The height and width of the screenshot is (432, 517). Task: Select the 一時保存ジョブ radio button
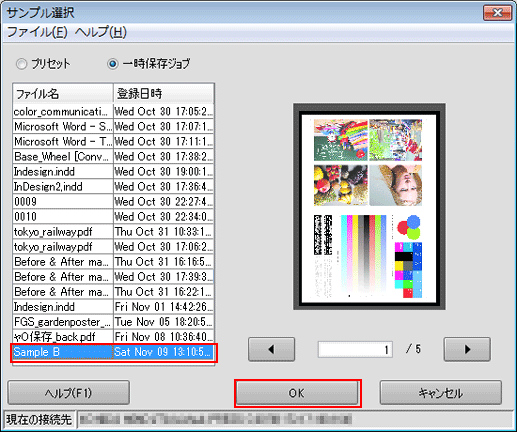(x=113, y=64)
